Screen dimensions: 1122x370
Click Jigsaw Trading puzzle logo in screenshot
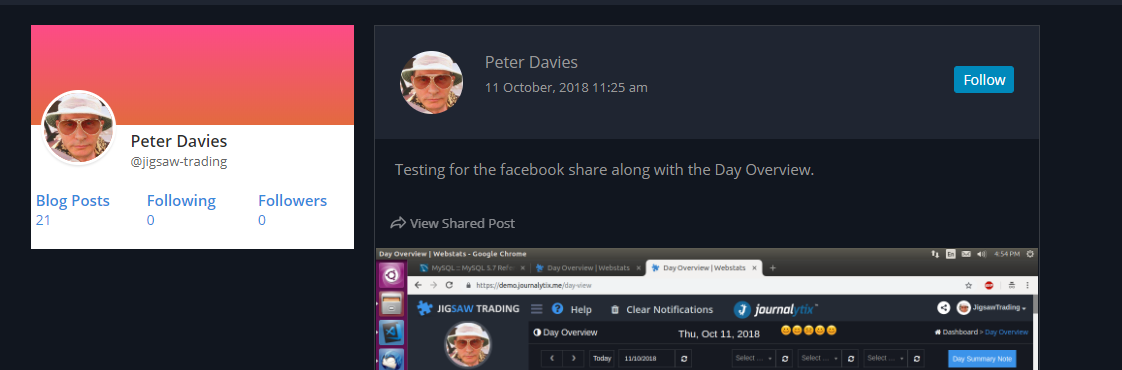(469, 308)
